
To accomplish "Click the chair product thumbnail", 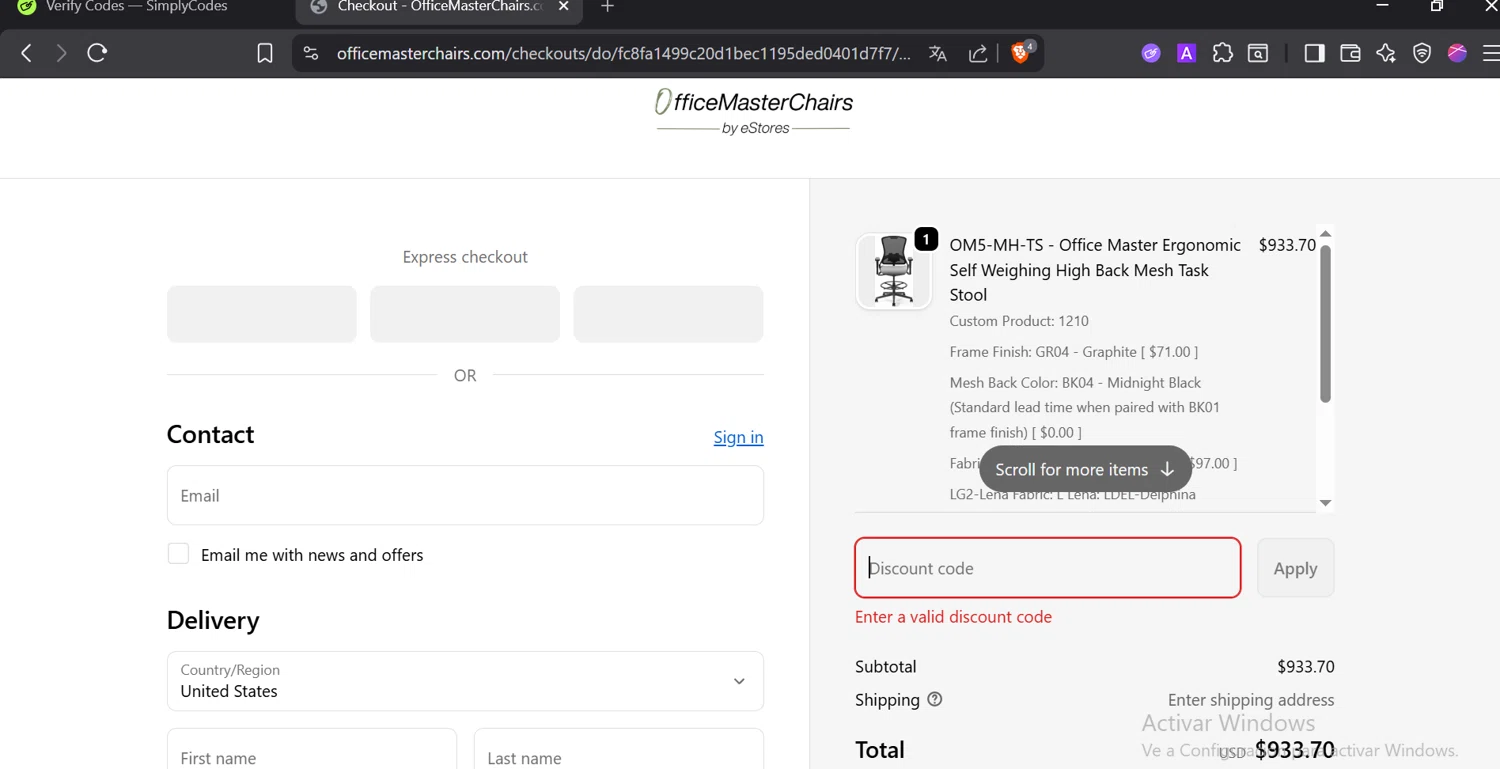I will click(894, 271).
